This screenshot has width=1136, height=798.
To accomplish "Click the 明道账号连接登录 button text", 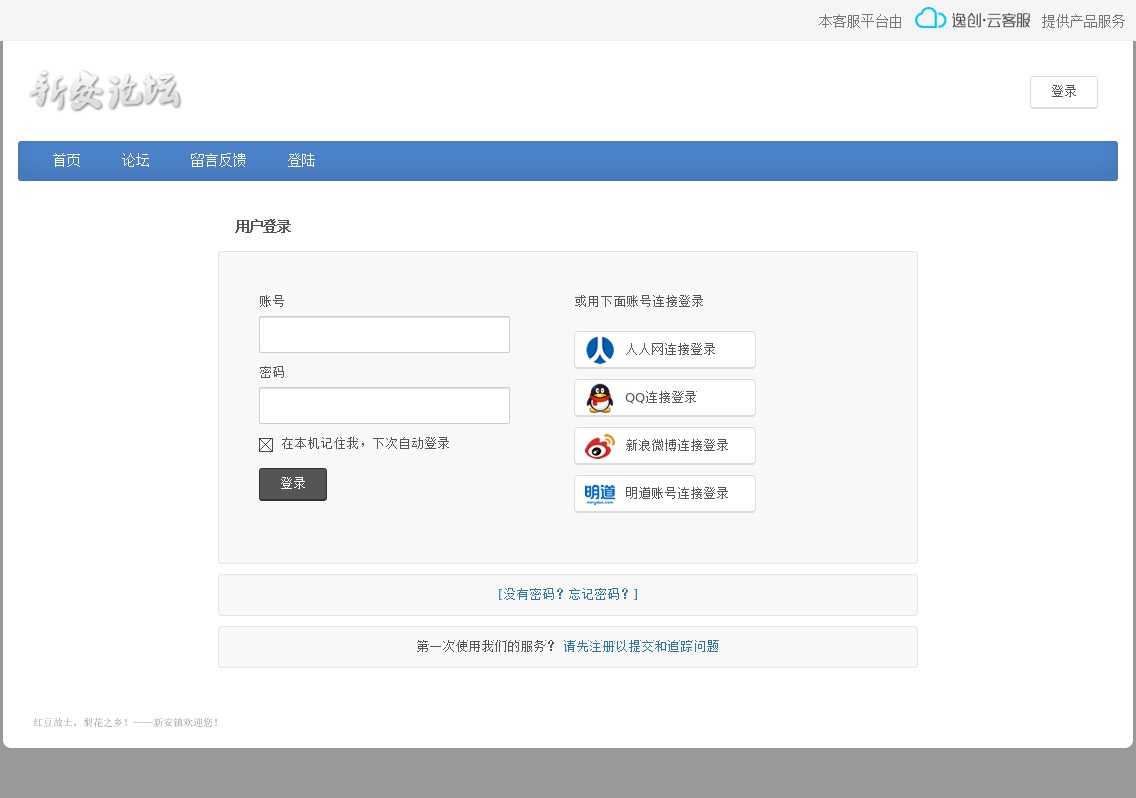I will [x=676, y=494].
